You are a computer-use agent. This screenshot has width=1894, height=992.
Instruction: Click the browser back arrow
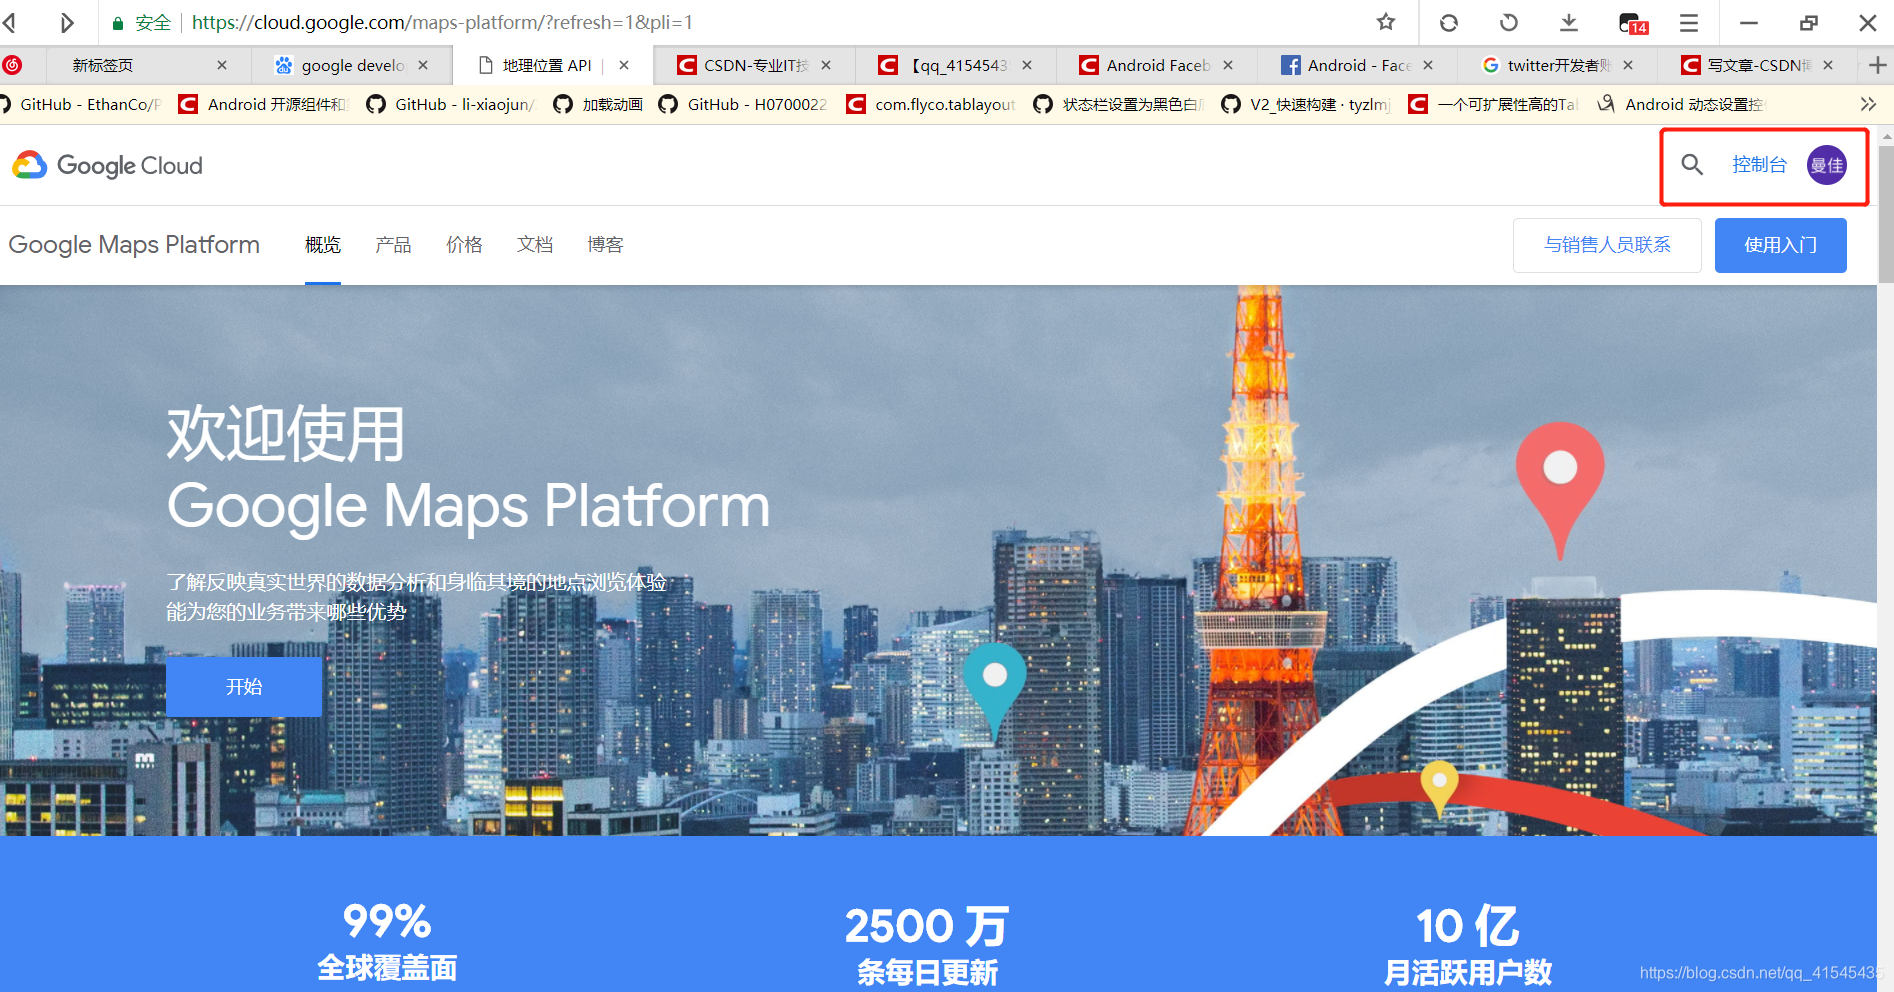coord(10,22)
